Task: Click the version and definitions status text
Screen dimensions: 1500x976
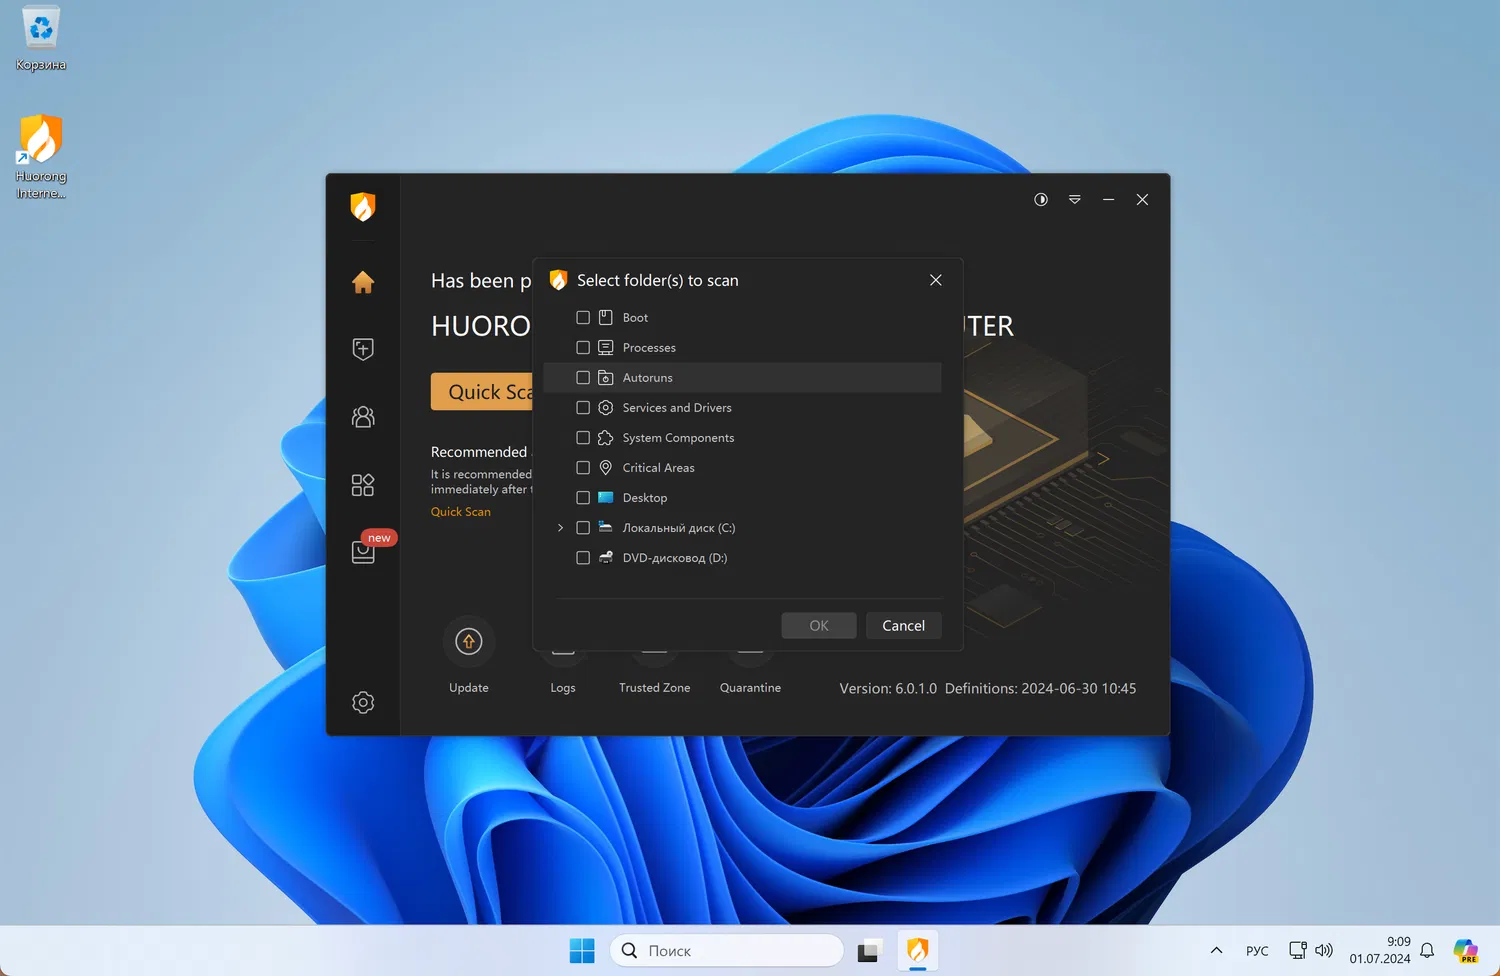Action: pos(988,688)
